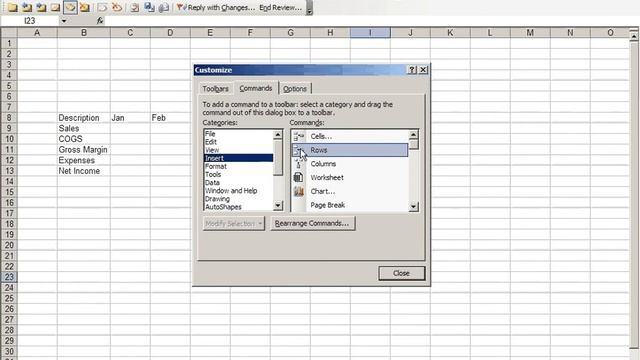This screenshot has height=360, width=640.
Task: Open the Options tab in Customize
Action: click(x=295, y=89)
